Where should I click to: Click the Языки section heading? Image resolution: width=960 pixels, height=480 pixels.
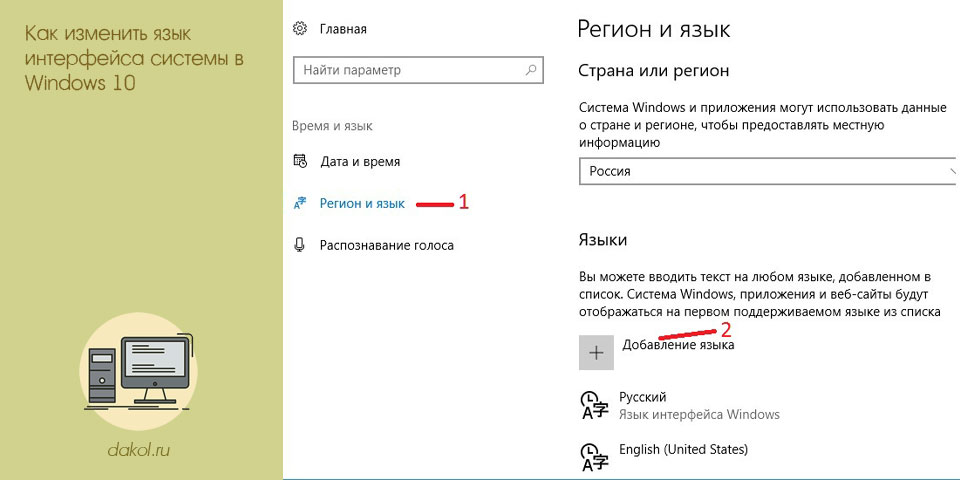602,240
